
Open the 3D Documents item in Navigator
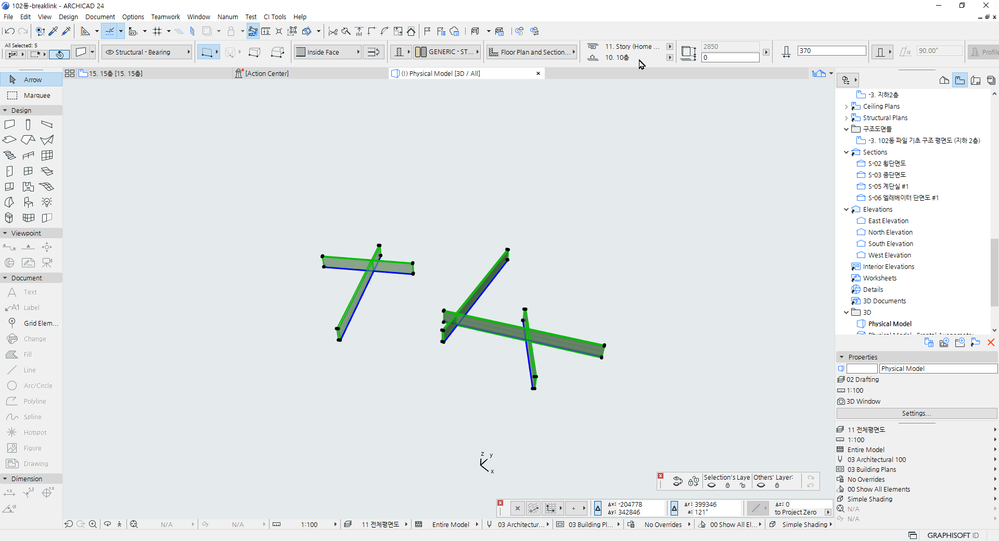click(x=884, y=301)
